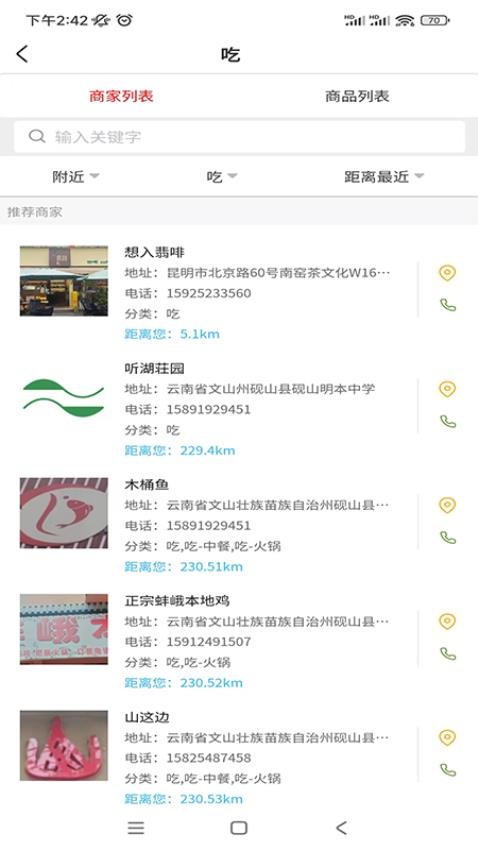478x850 pixels.
Task: Open map location for 听湖荘园
Action: pos(447,389)
